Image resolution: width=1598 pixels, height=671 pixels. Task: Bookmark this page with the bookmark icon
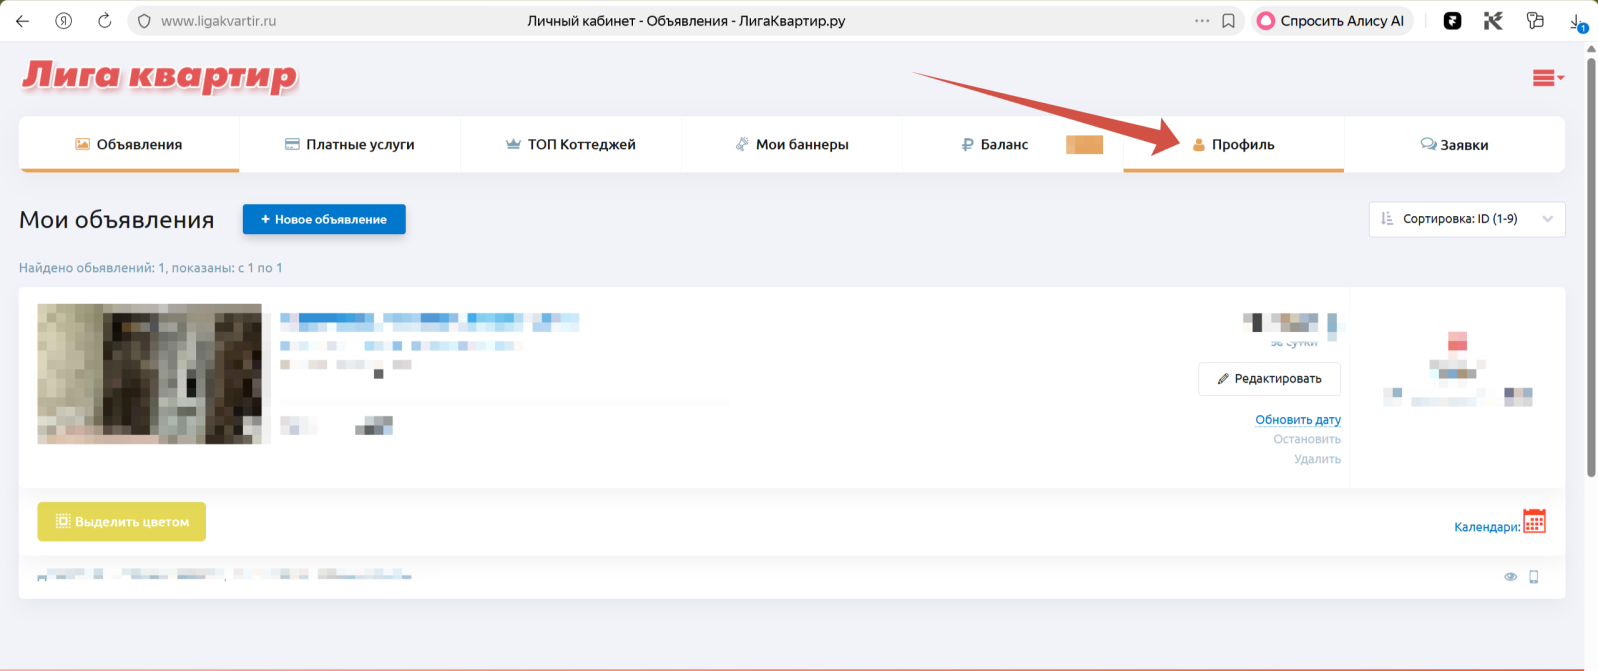click(x=1228, y=21)
